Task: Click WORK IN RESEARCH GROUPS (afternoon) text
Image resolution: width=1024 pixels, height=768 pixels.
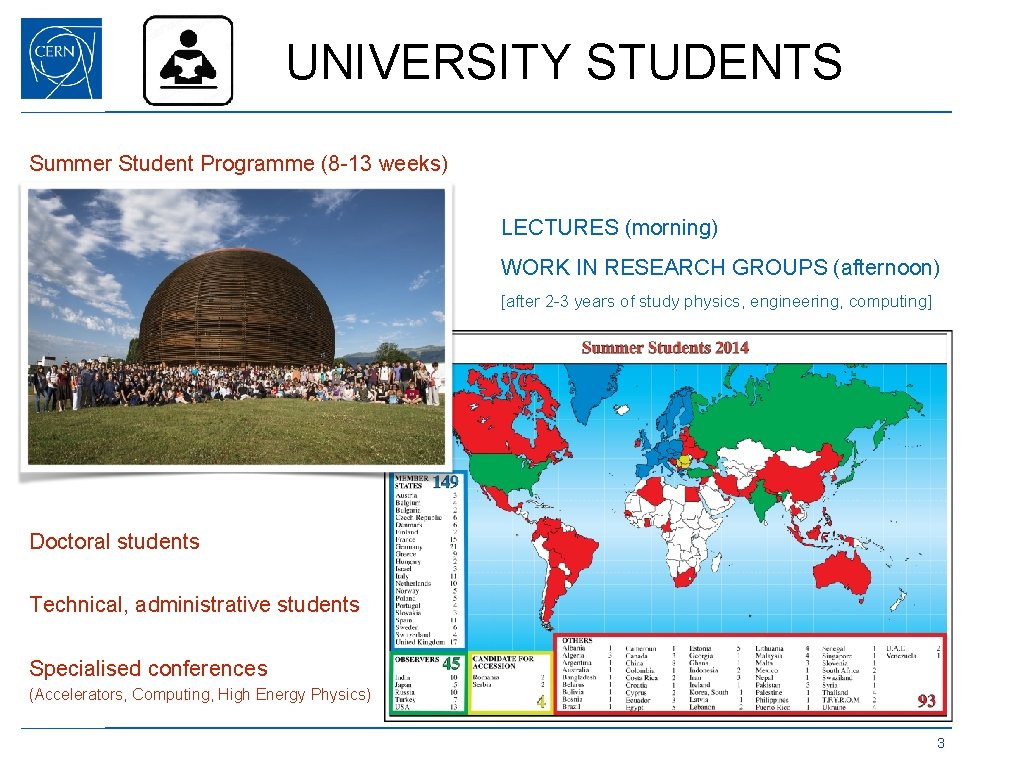Action: (x=720, y=267)
